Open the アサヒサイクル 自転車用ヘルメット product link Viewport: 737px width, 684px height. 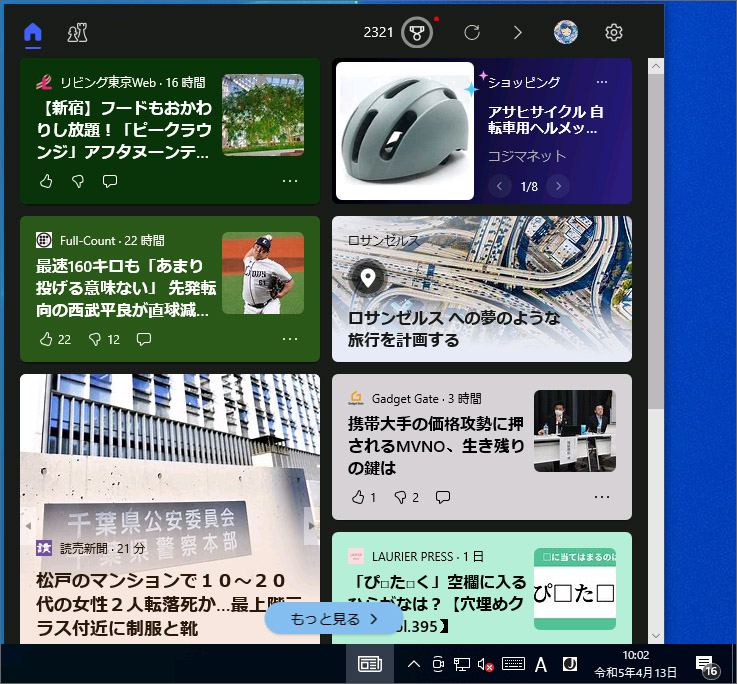coord(545,119)
